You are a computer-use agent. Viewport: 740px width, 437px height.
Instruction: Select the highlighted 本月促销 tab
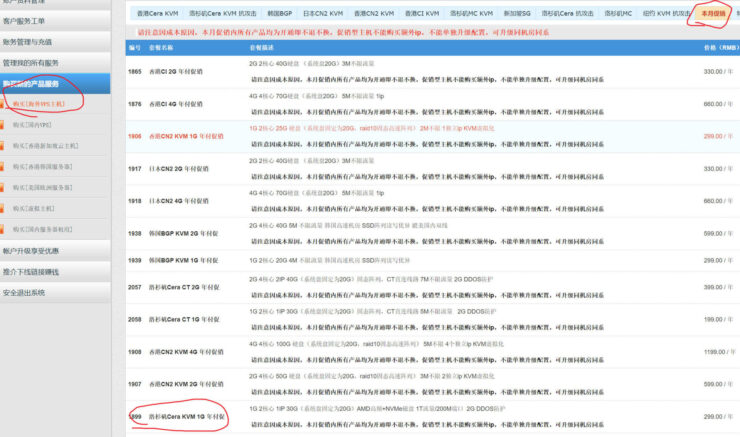pyautogui.click(x=713, y=13)
